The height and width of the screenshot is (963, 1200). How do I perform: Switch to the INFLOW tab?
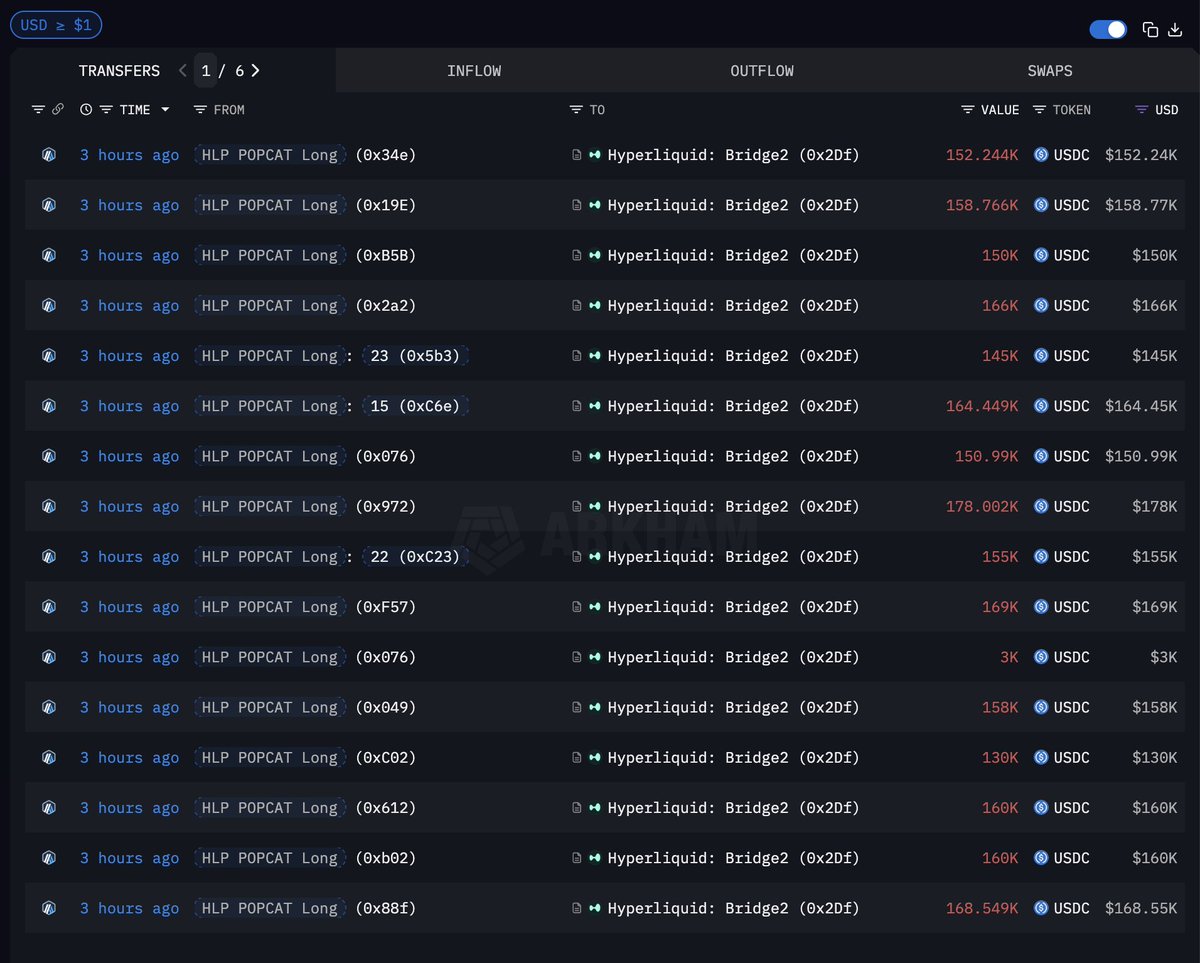pyautogui.click(x=474, y=71)
